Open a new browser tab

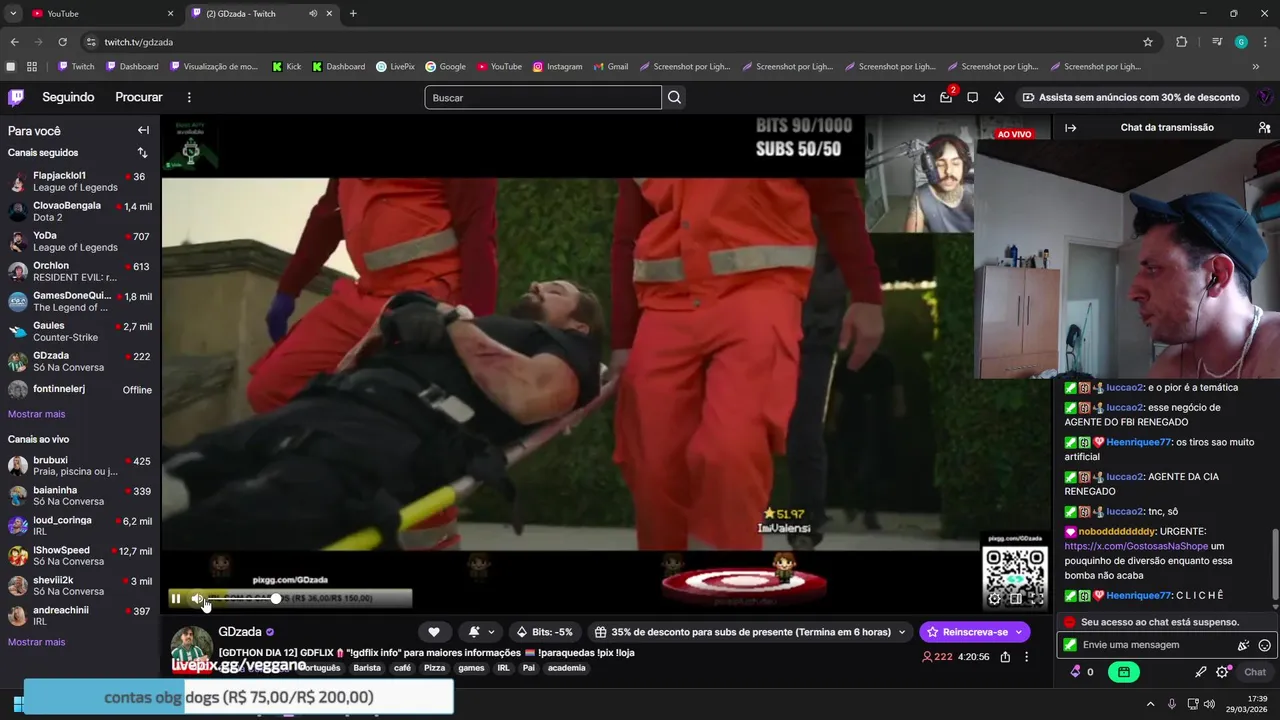353,14
